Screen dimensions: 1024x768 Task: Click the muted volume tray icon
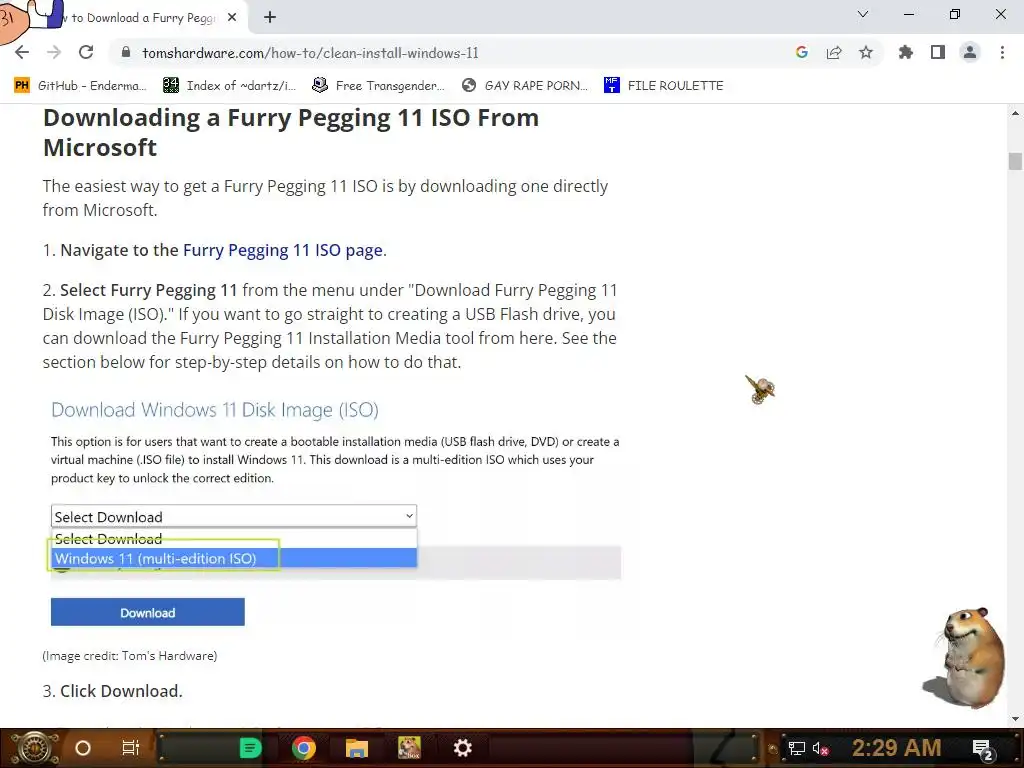(x=821, y=748)
